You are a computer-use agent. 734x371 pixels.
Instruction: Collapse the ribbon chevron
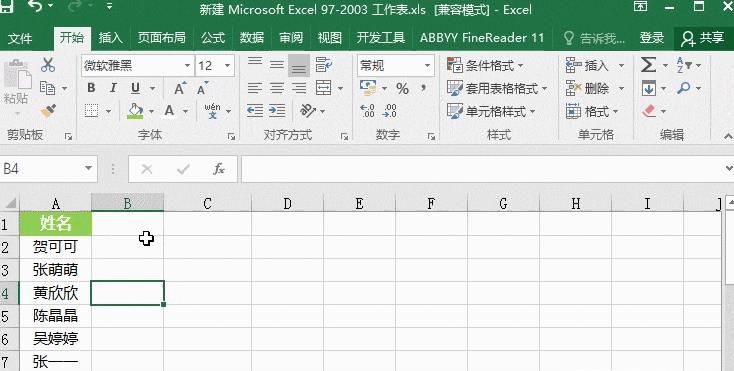(x=728, y=136)
